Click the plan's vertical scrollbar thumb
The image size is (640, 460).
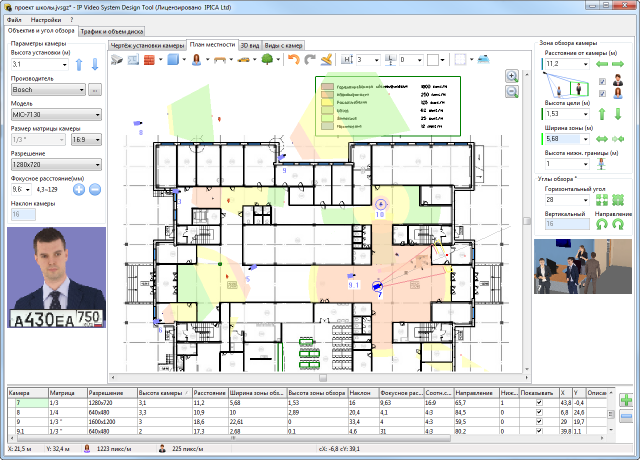(x=527, y=221)
